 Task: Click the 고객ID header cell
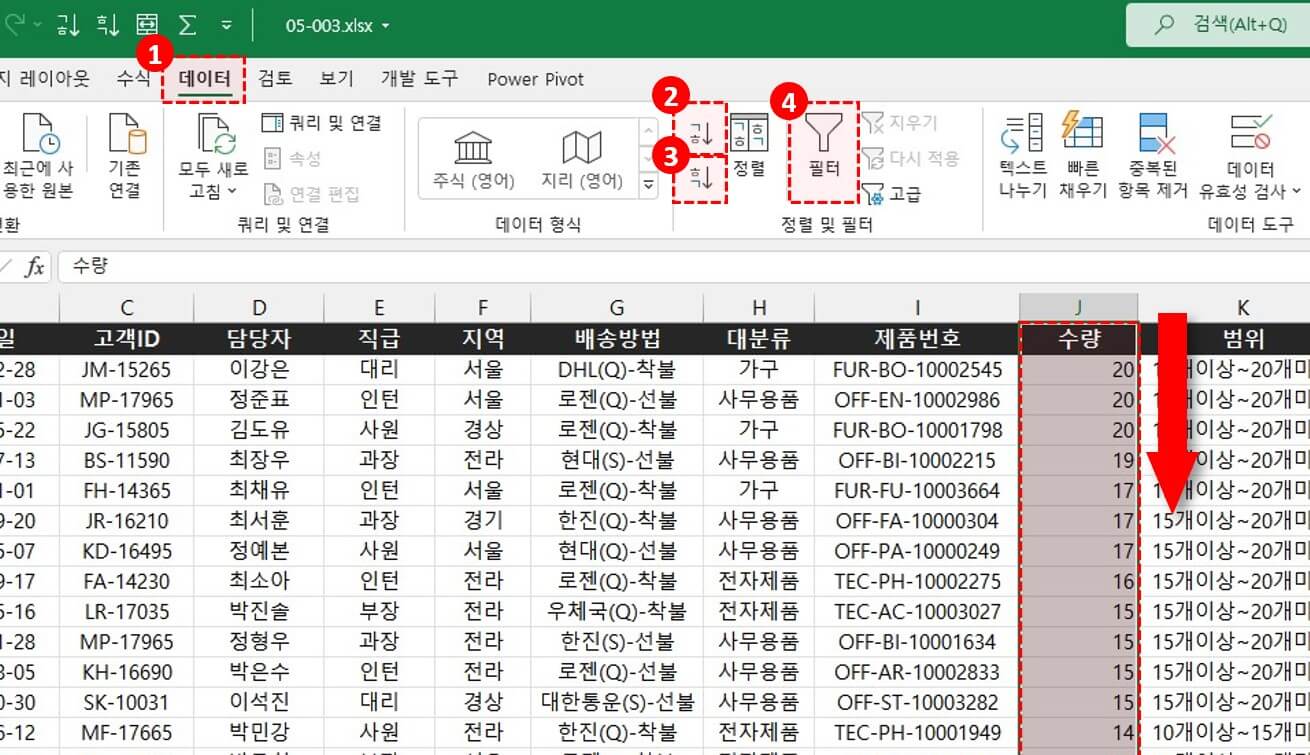coord(126,338)
